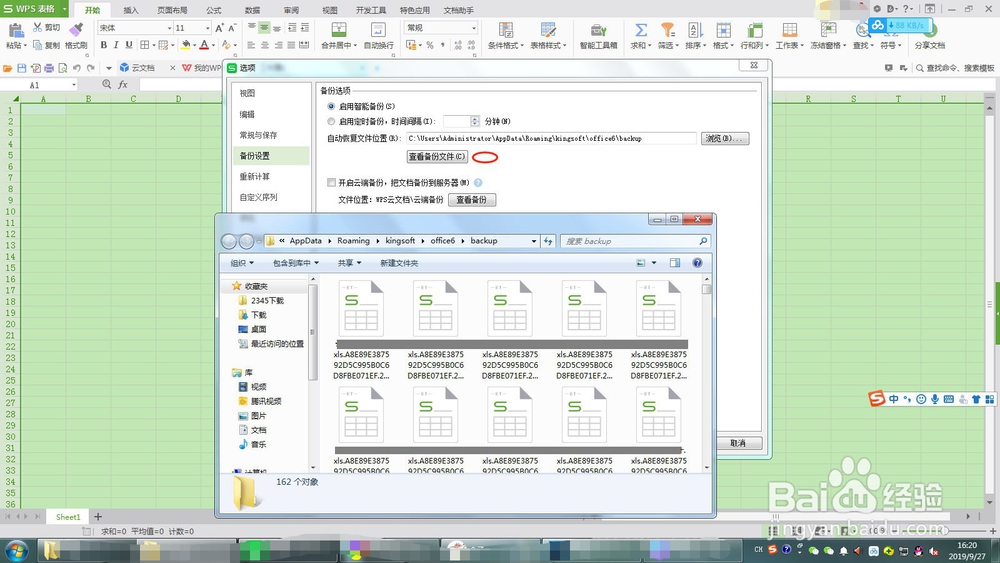Expand the Name Box A1 dropdown

(74, 85)
